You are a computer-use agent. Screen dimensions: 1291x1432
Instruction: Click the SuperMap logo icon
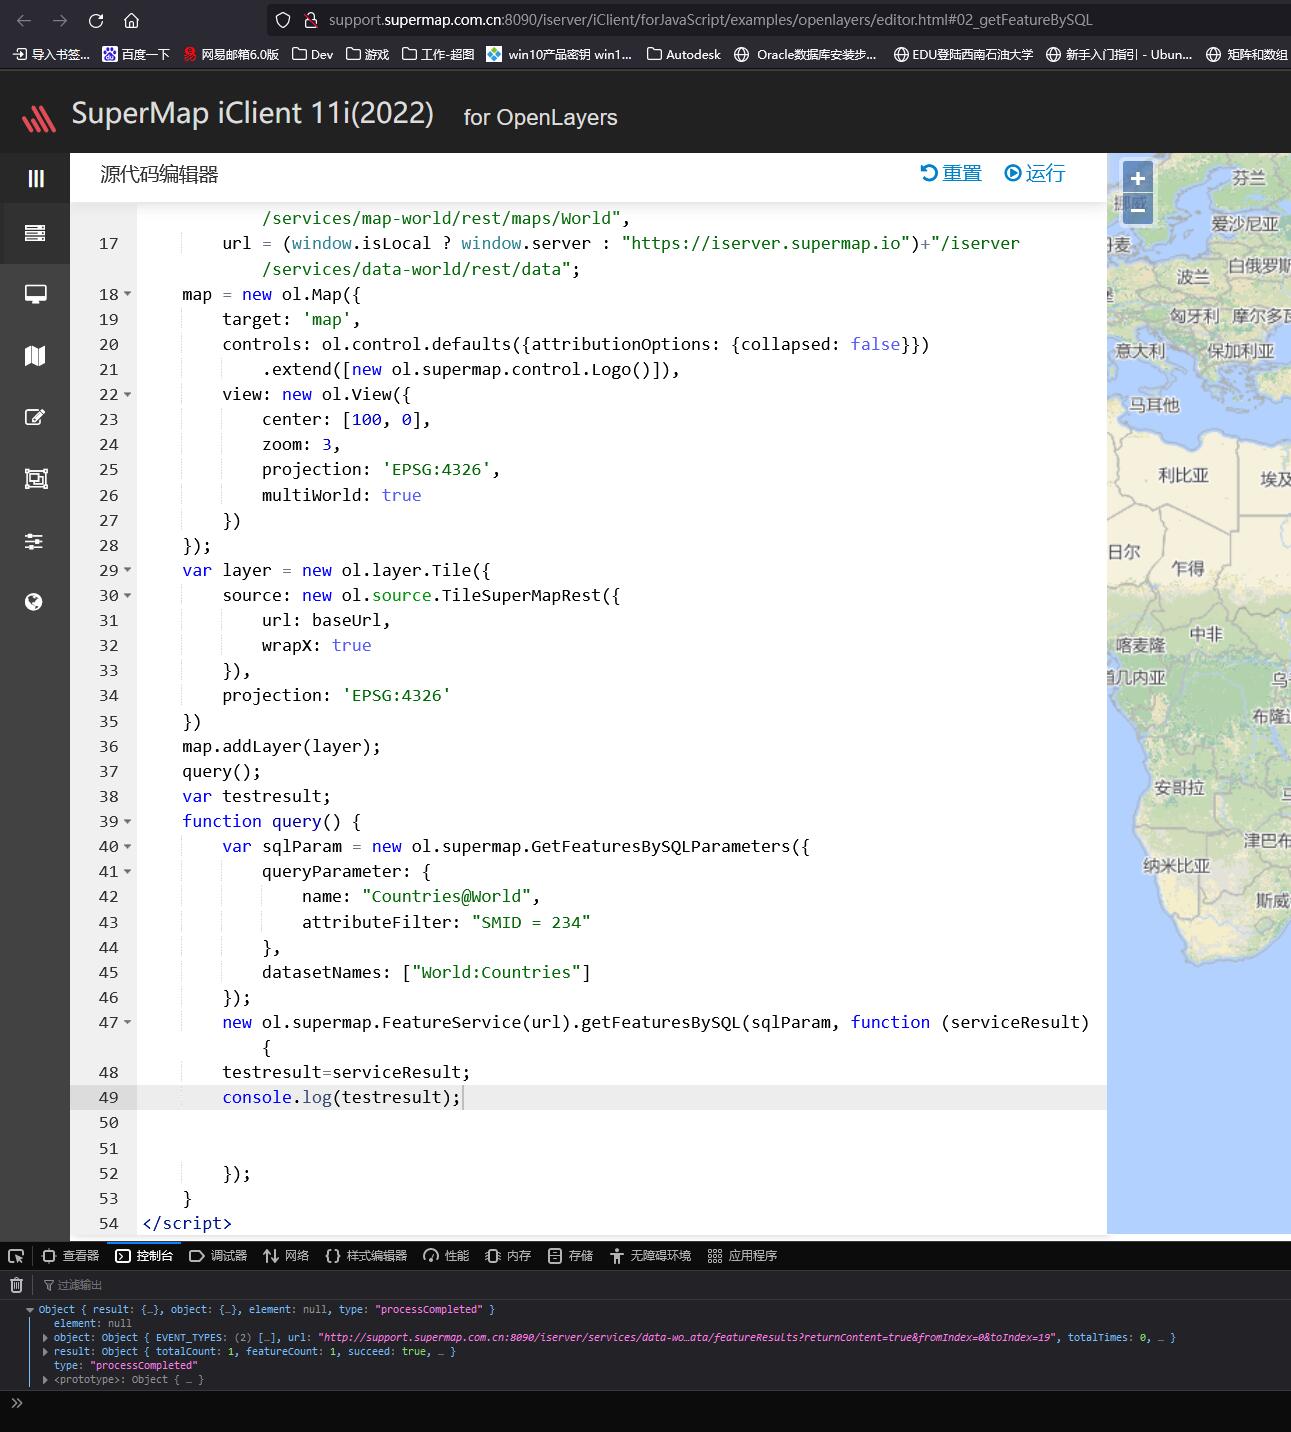(x=38, y=119)
